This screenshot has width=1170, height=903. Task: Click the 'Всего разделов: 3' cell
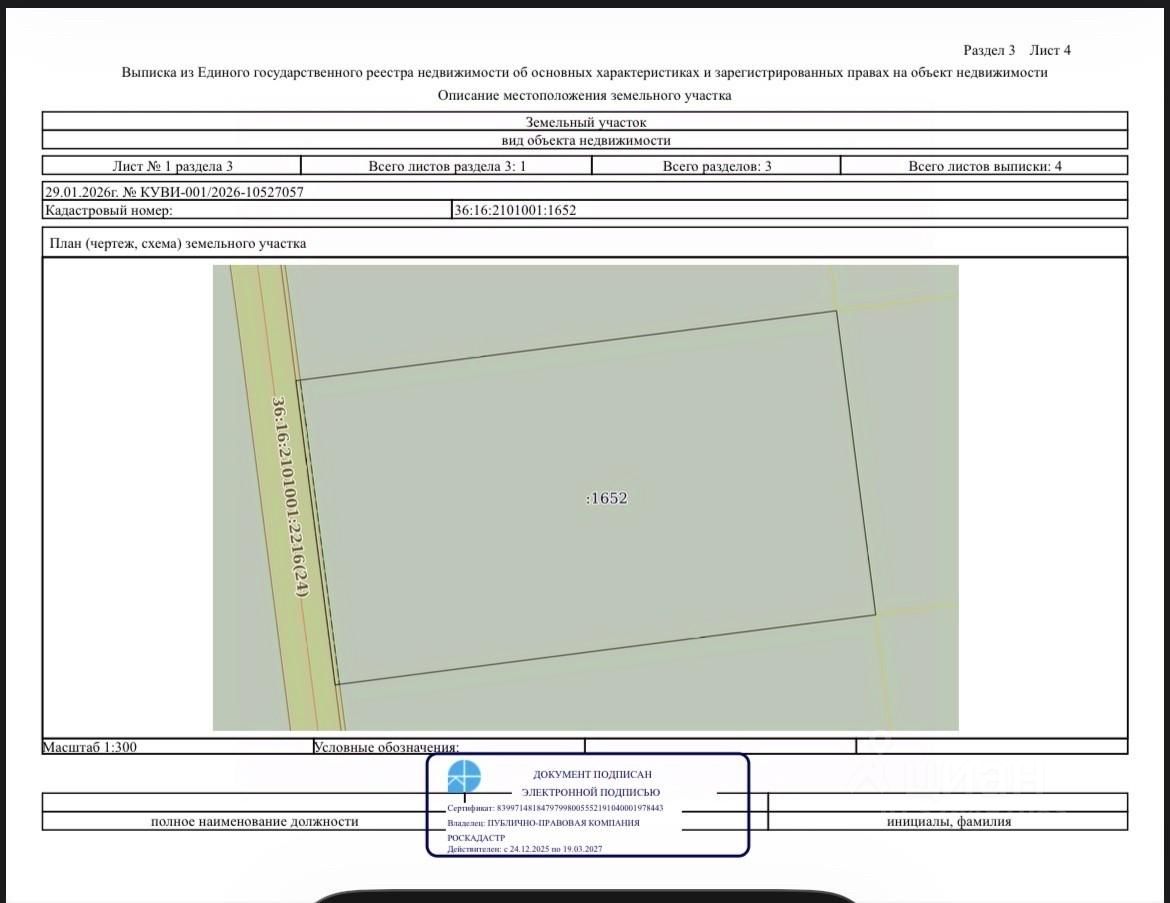click(717, 166)
